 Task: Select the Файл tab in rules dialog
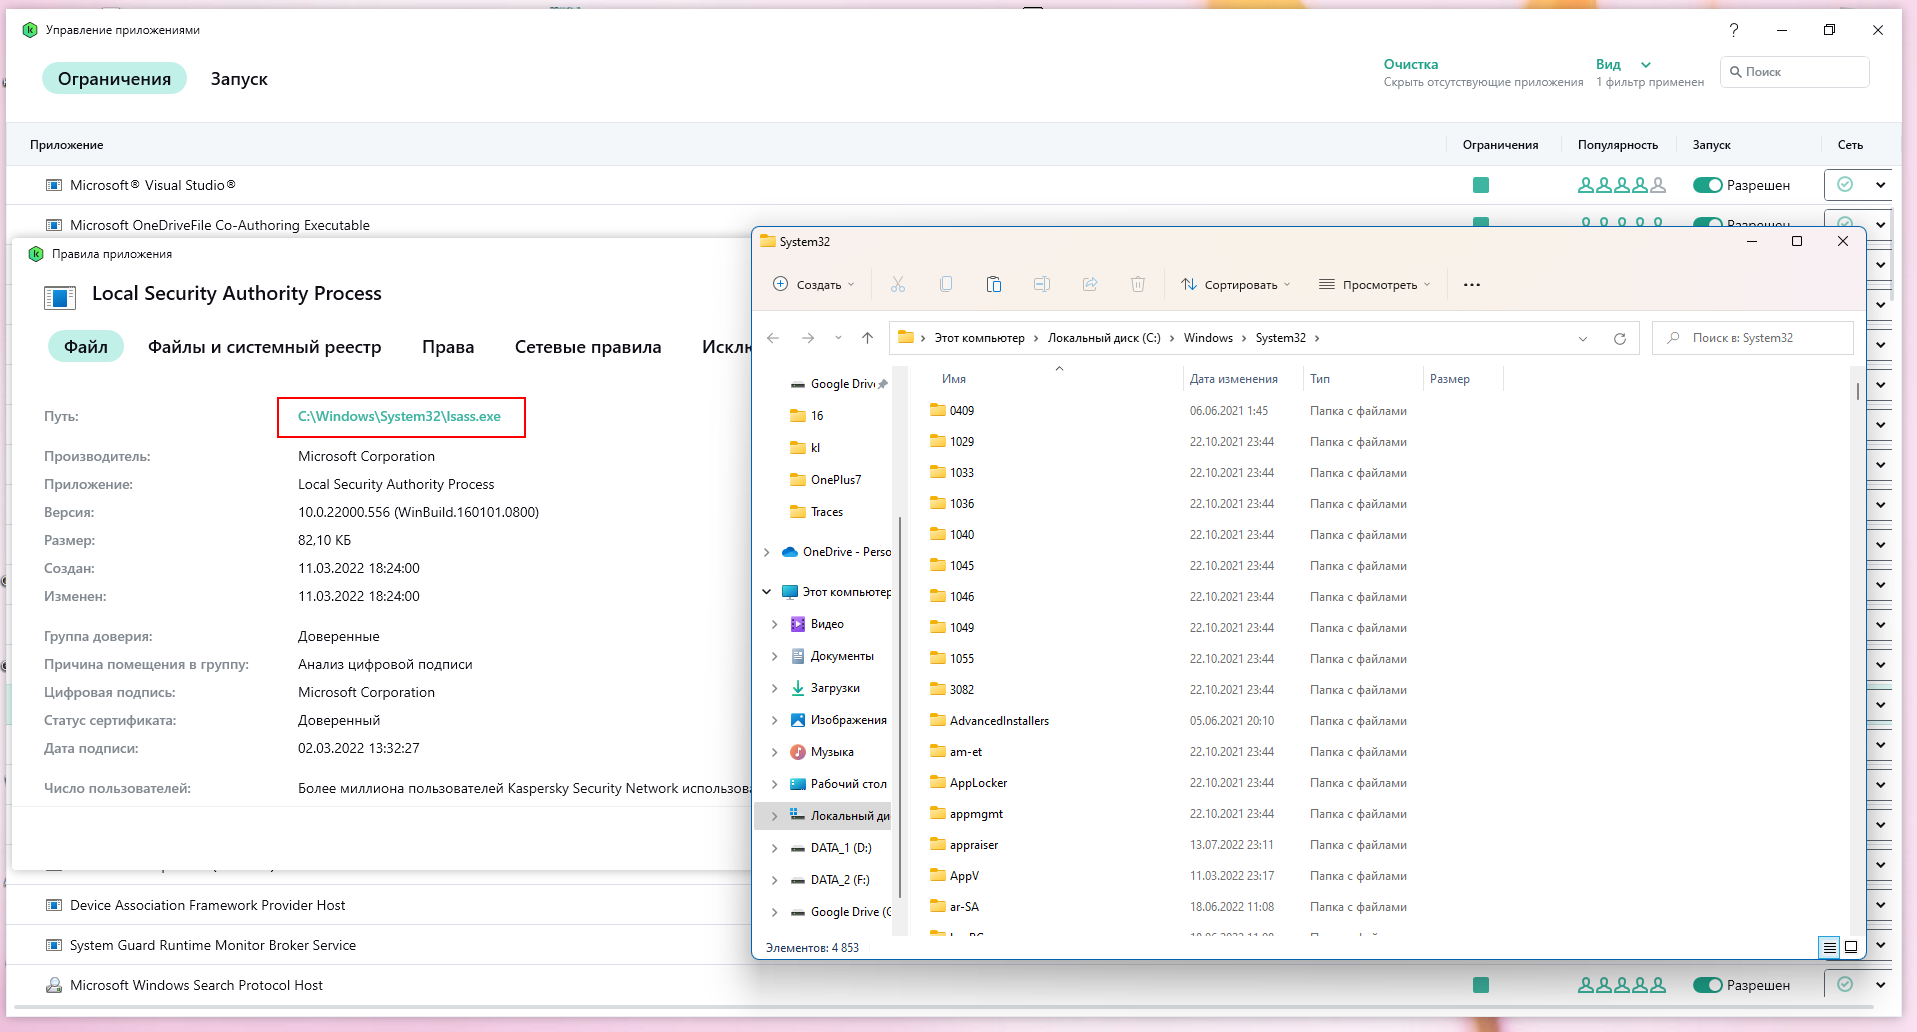86,346
